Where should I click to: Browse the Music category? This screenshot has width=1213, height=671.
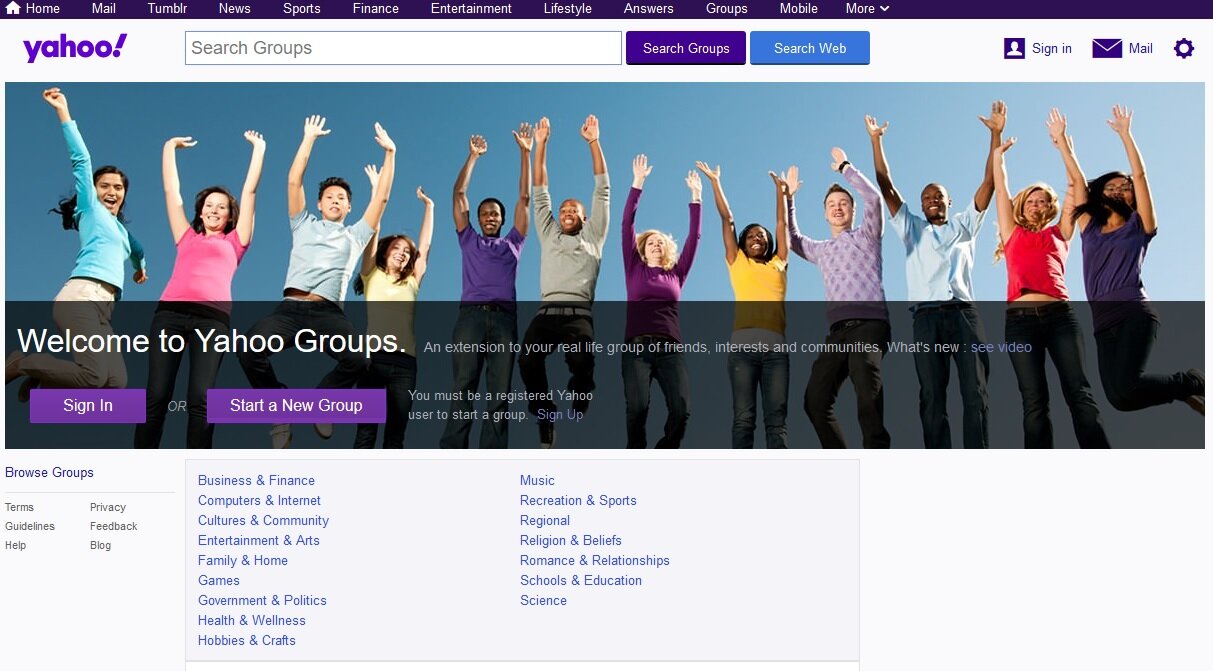[537, 480]
